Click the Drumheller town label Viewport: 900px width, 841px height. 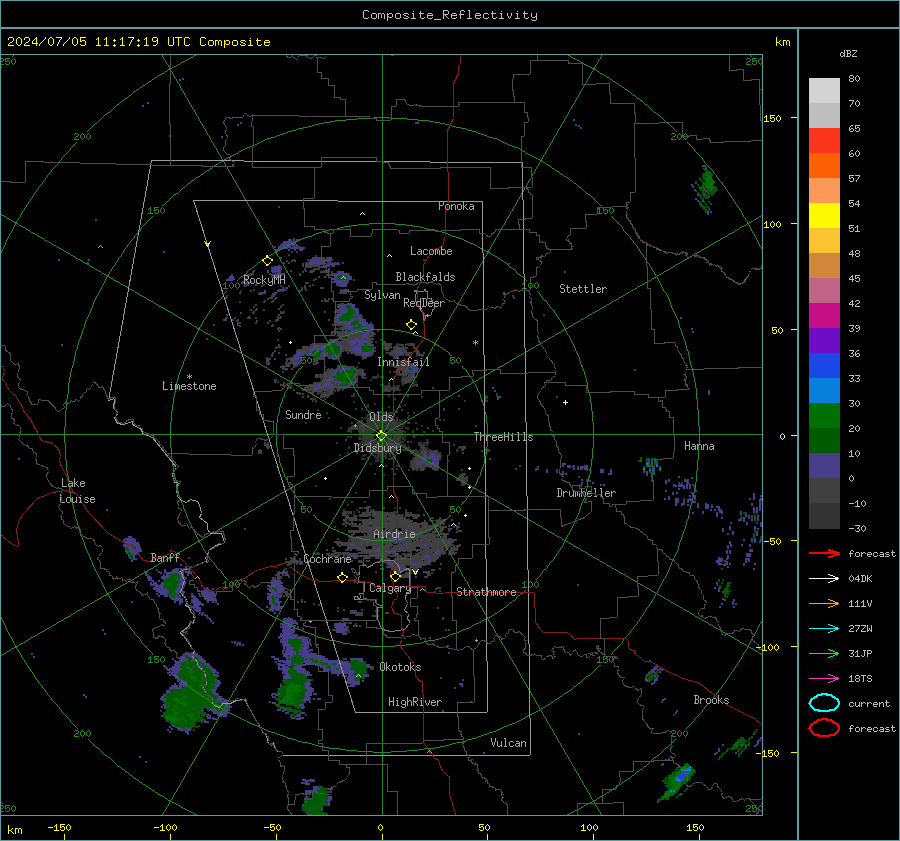(x=586, y=493)
